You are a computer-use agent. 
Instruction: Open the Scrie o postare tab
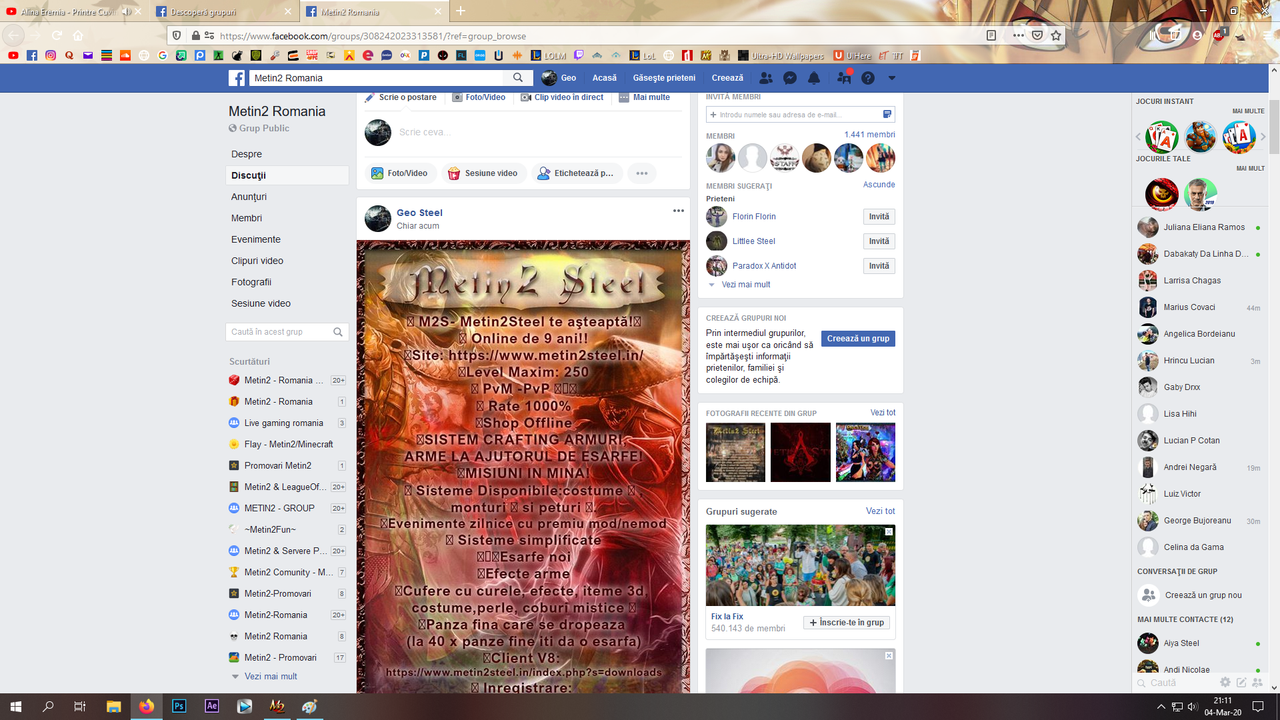click(400, 97)
